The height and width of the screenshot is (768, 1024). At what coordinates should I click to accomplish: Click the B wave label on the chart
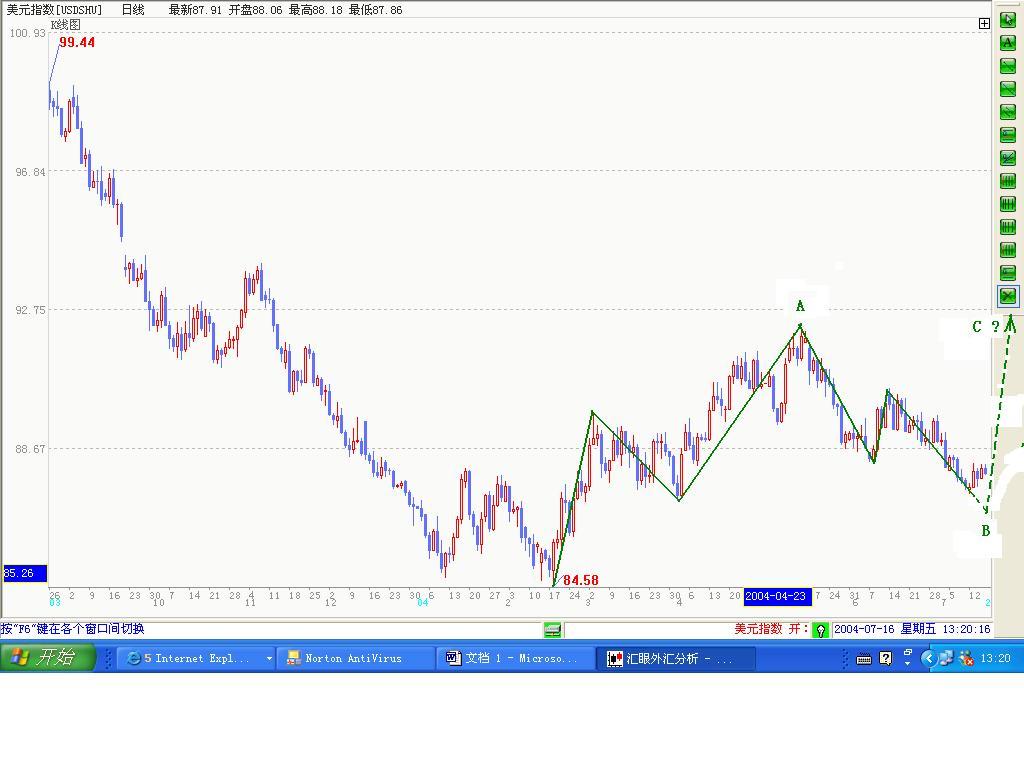pyautogui.click(x=985, y=530)
